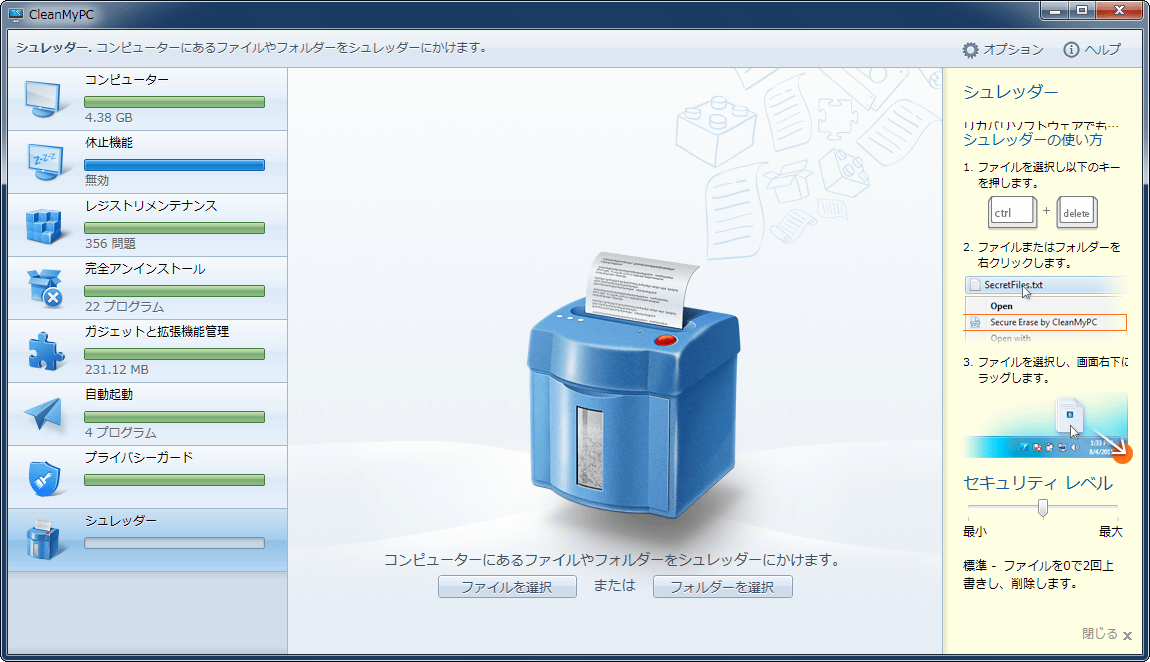Click the 休止機能 blue progress bar
The height and width of the screenshot is (662, 1150).
tap(175, 165)
